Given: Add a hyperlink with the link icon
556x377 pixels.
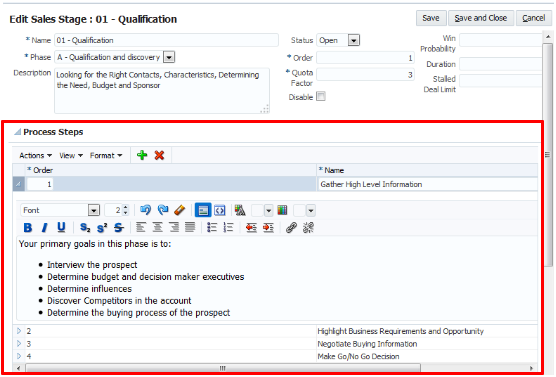Looking at the screenshot, I should tap(291, 227).
